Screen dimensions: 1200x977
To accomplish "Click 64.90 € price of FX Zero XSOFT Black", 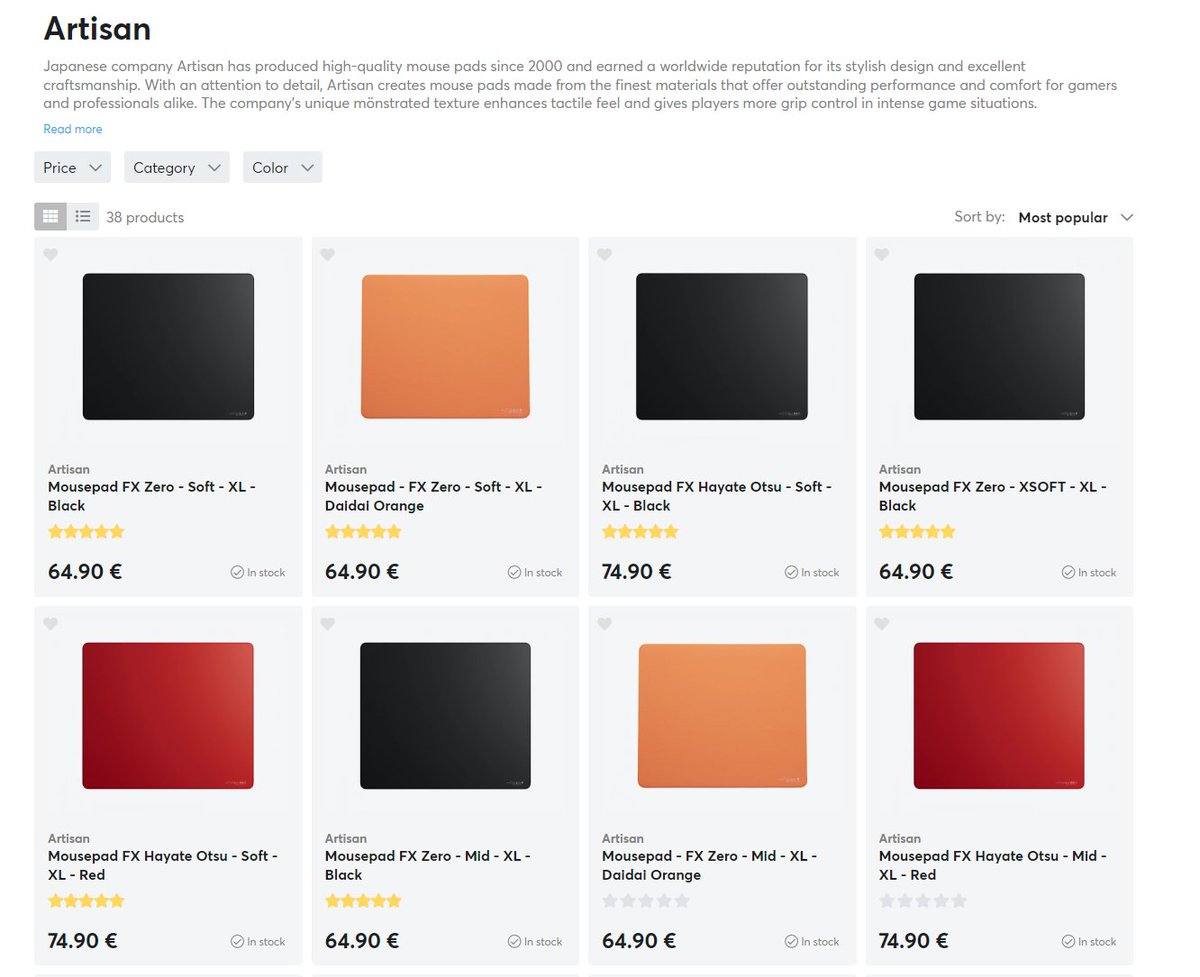I will click(916, 572).
